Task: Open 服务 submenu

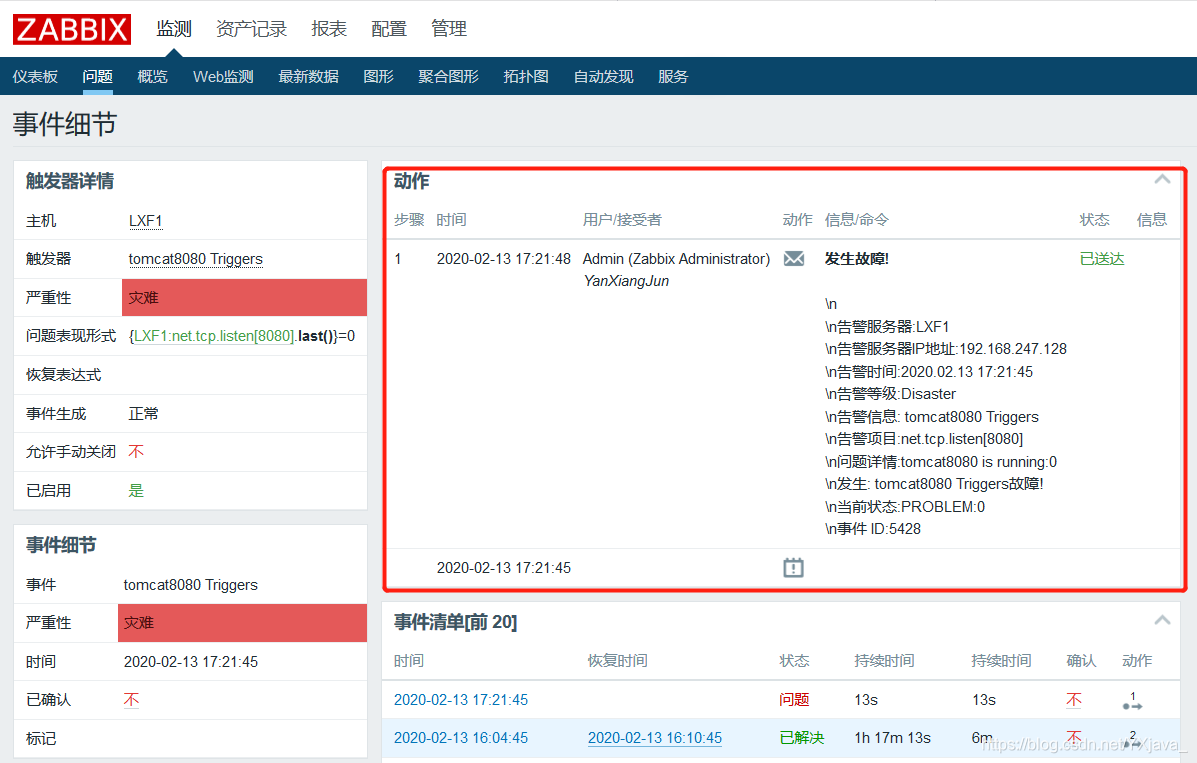Action: coord(673,76)
